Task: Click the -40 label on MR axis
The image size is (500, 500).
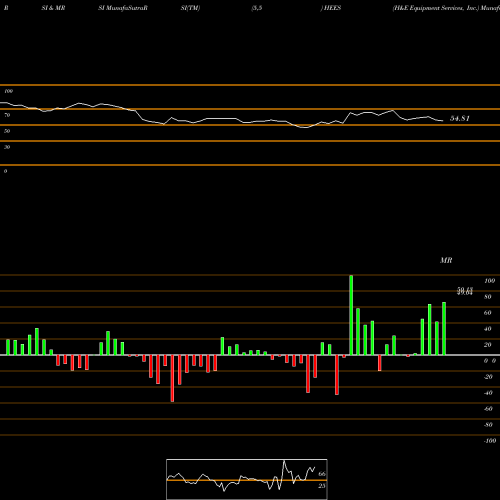Action: 488,393
